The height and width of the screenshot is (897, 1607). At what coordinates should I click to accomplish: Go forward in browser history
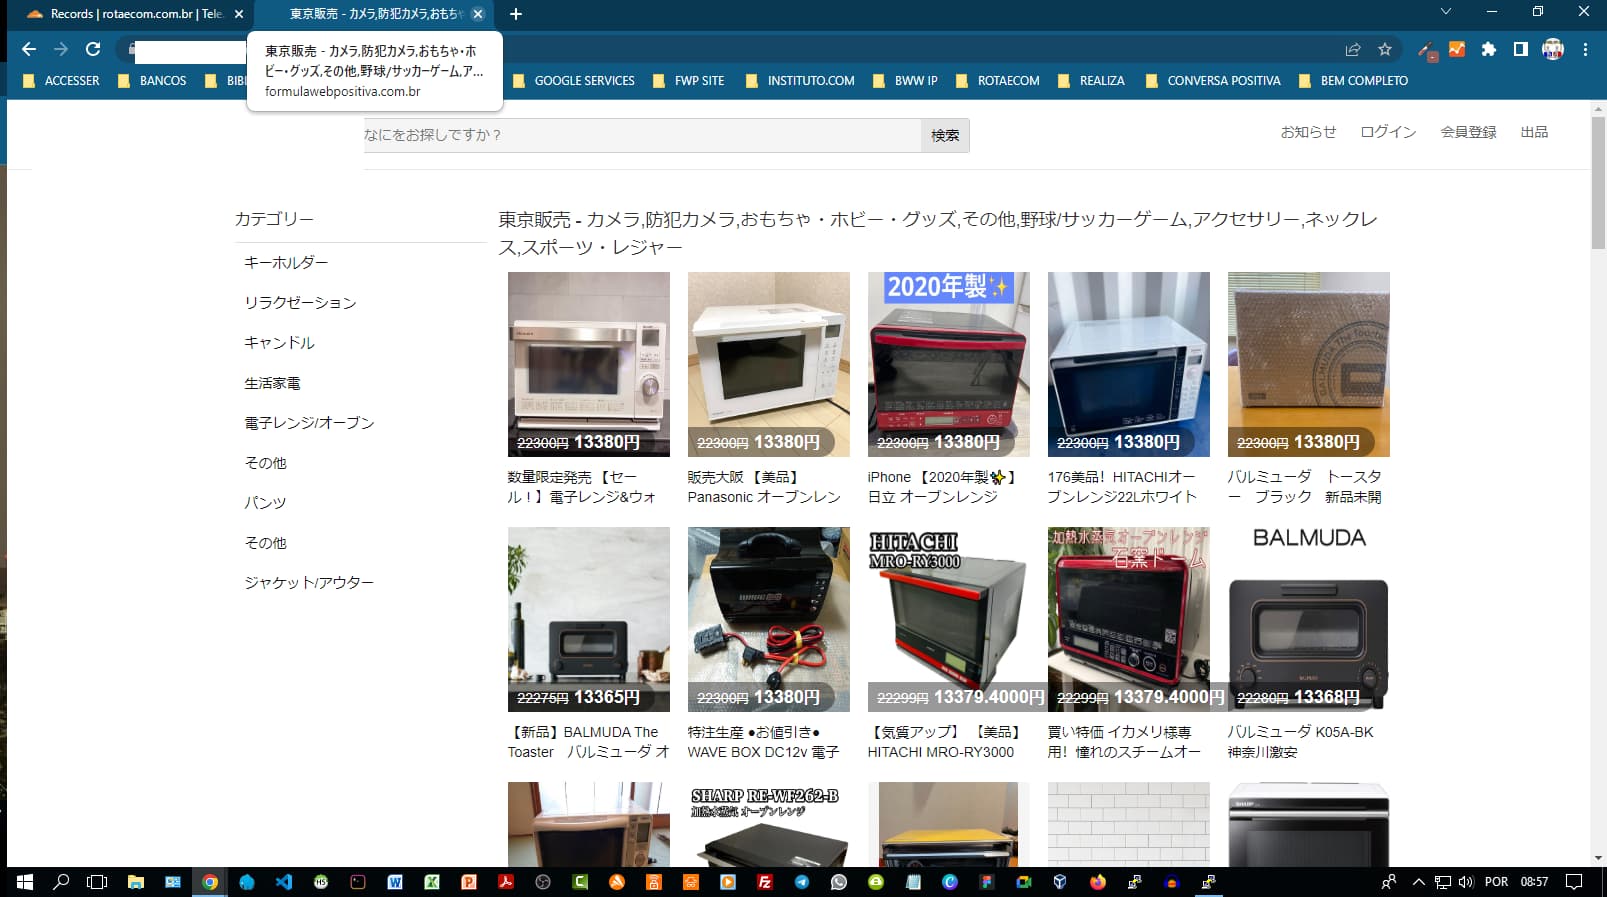(61, 49)
